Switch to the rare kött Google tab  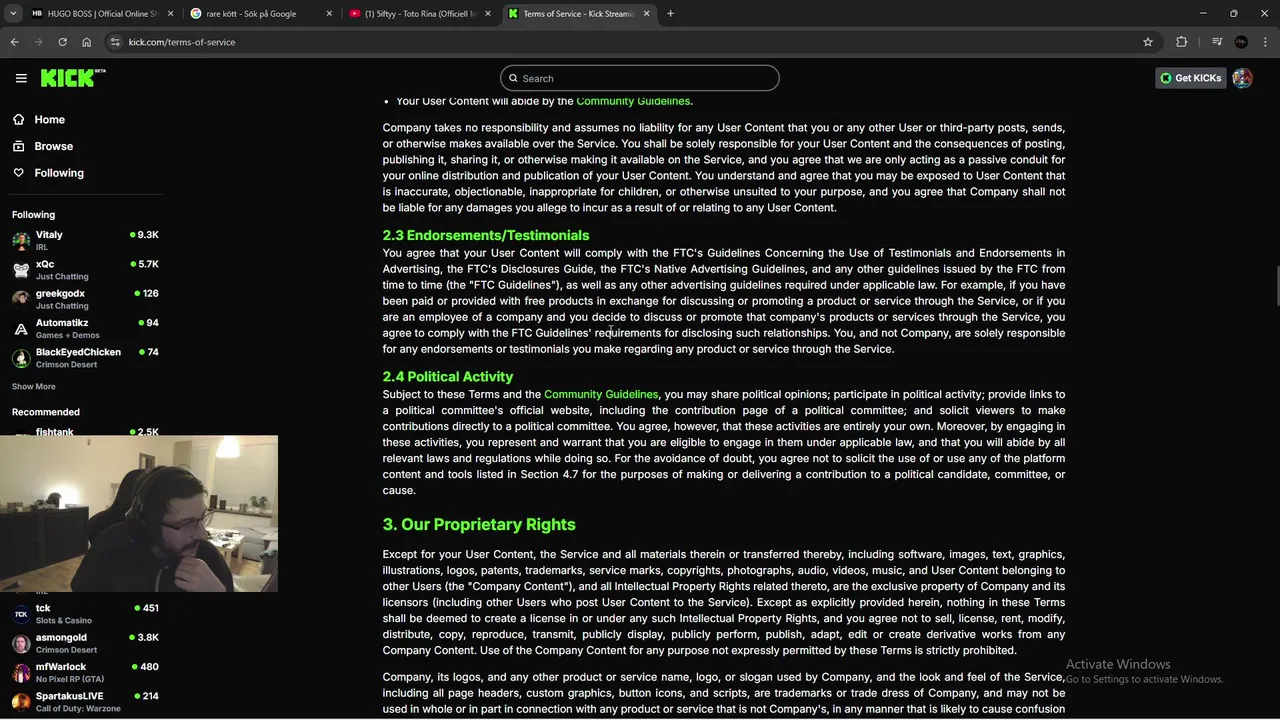260,14
